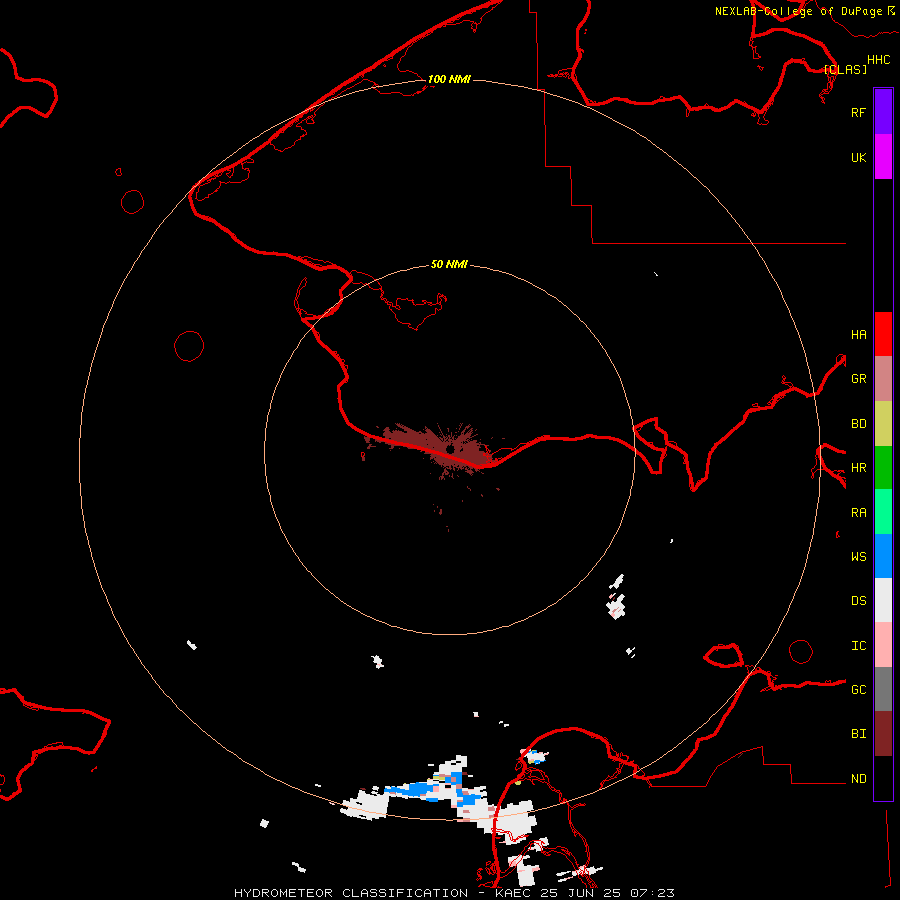This screenshot has height=900, width=900.
Task: Click the IC legend label
Action: [x=858, y=645]
